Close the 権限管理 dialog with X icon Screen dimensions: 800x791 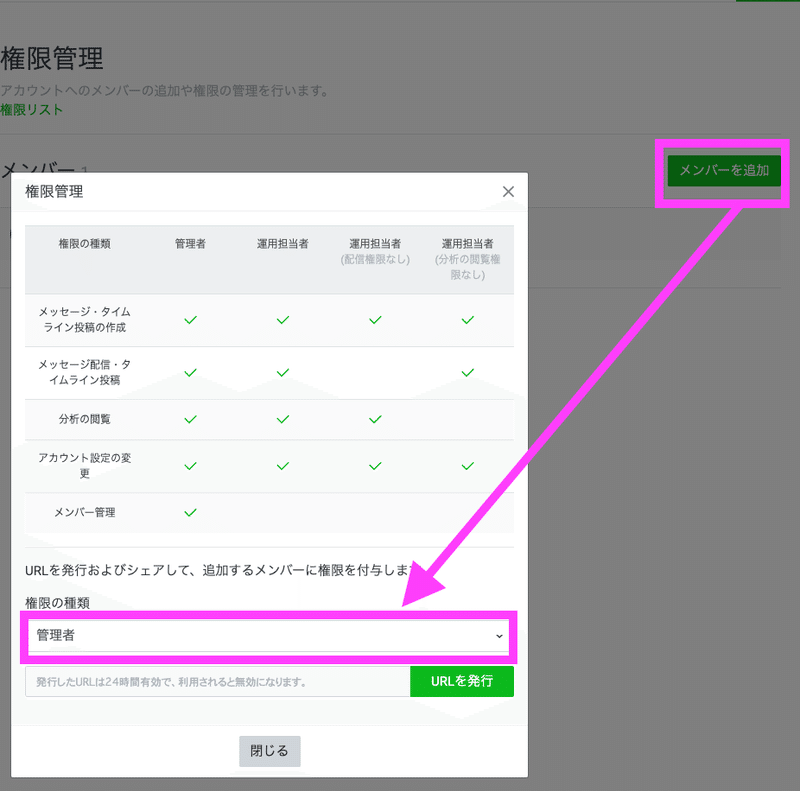coord(508,192)
